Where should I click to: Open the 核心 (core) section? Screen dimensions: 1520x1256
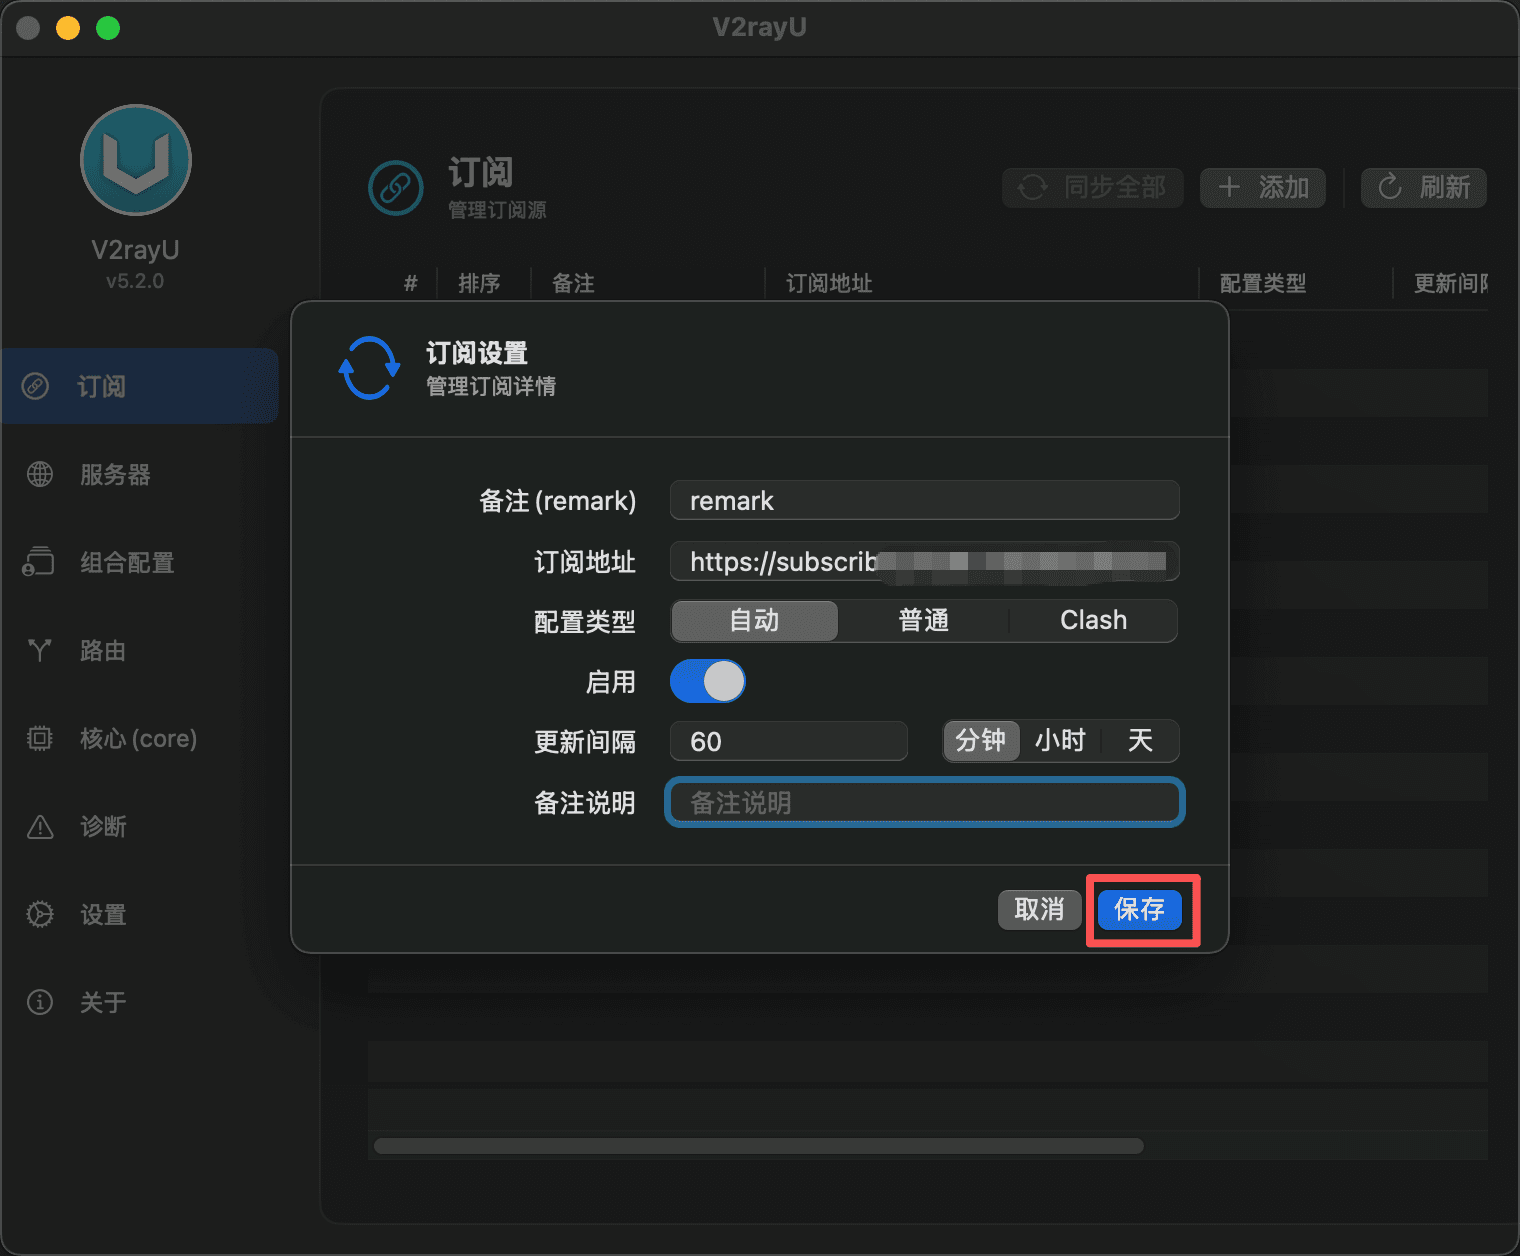[140, 738]
